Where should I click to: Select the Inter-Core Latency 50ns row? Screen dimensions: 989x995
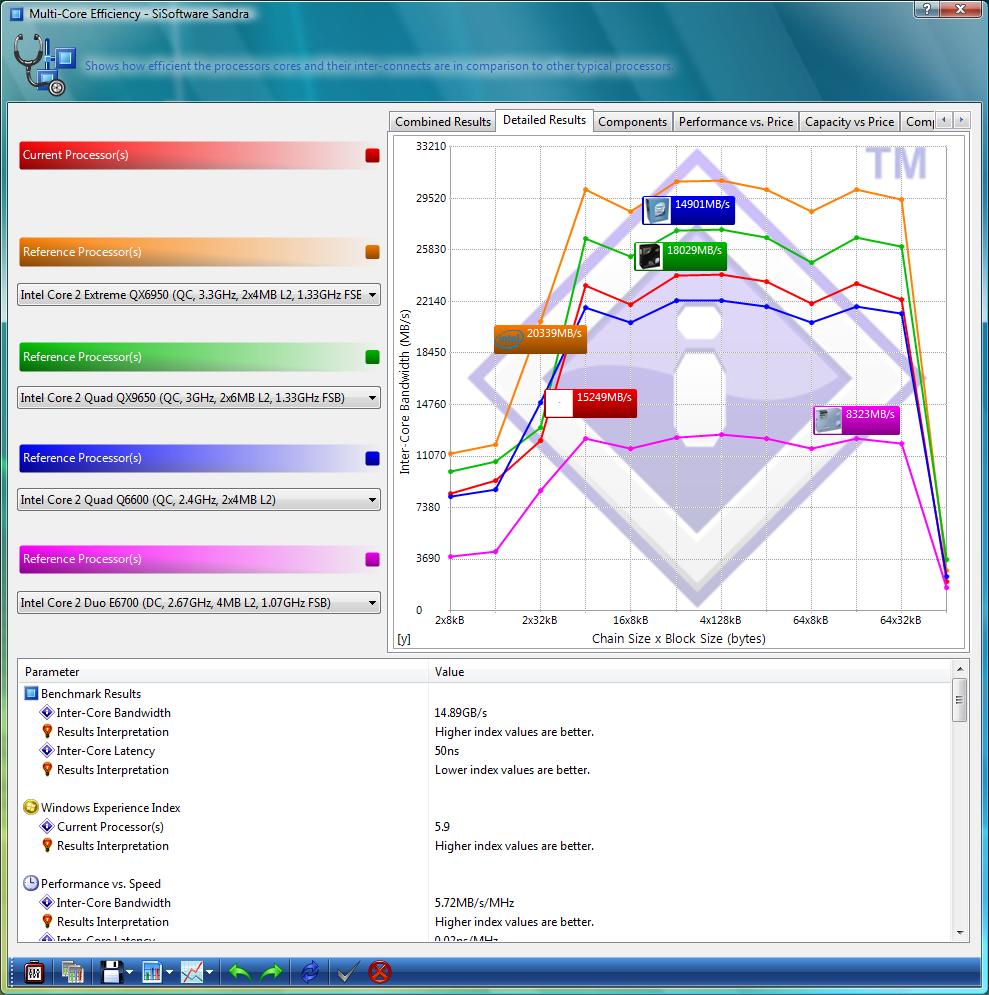486,751
